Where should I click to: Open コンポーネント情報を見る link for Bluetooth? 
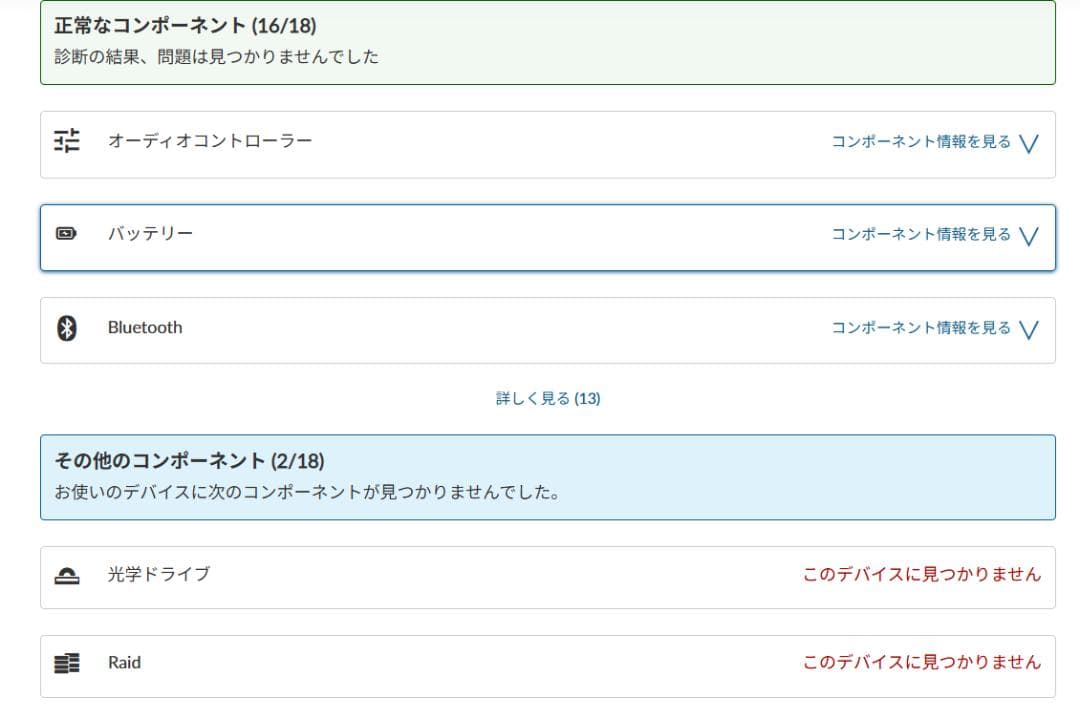pyautogui.click(x=921, y=328)
